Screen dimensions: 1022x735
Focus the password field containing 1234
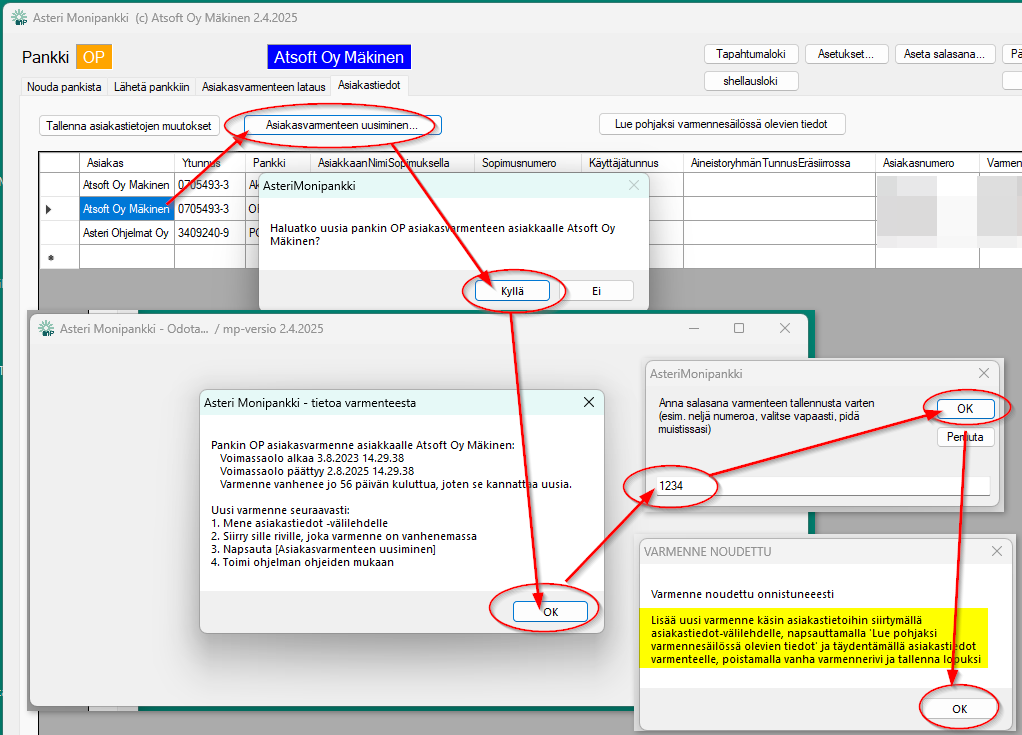click(x=823, y=485)
